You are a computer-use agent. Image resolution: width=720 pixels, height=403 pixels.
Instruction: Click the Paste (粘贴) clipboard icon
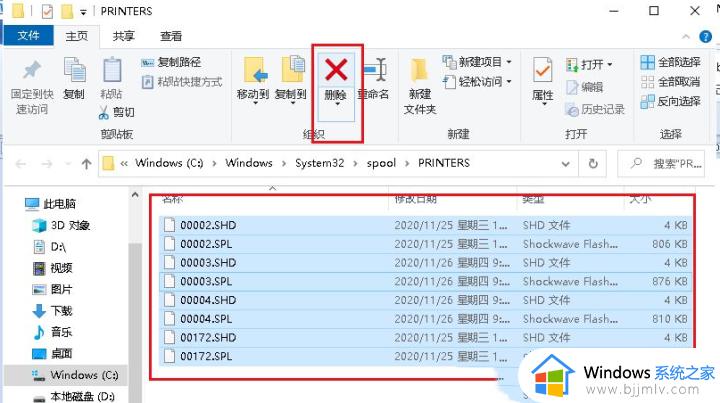(112, 70)
